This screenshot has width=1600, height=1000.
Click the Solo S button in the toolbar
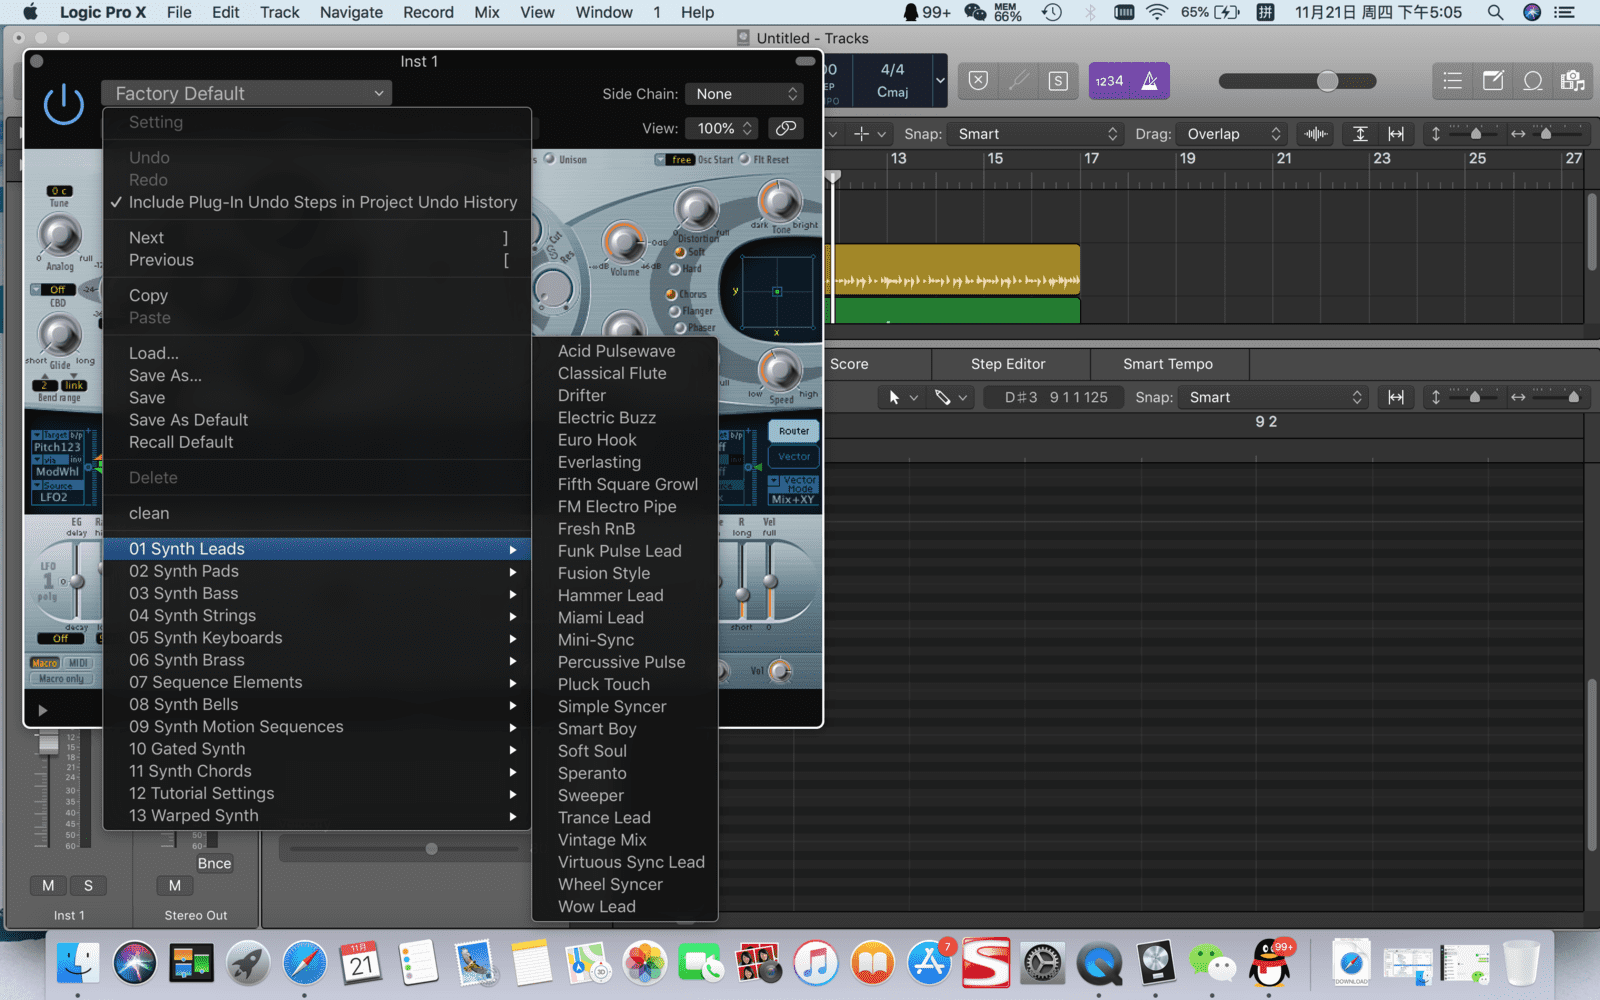(x=1058, y=81)
